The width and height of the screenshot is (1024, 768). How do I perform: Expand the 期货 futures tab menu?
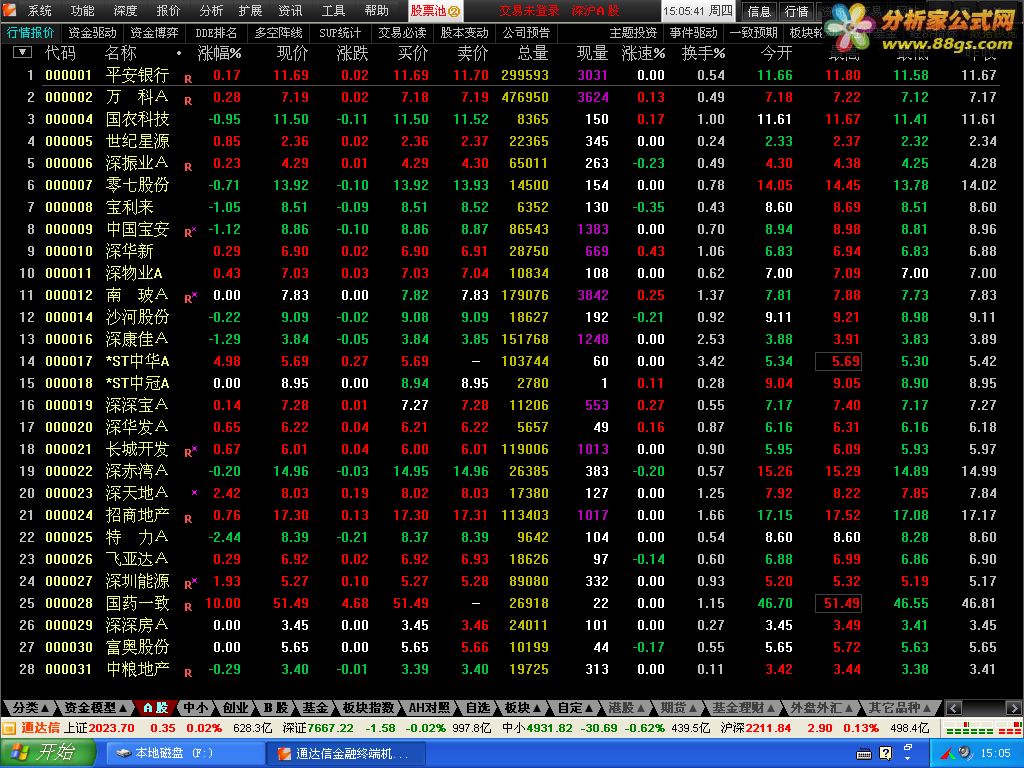678,708
